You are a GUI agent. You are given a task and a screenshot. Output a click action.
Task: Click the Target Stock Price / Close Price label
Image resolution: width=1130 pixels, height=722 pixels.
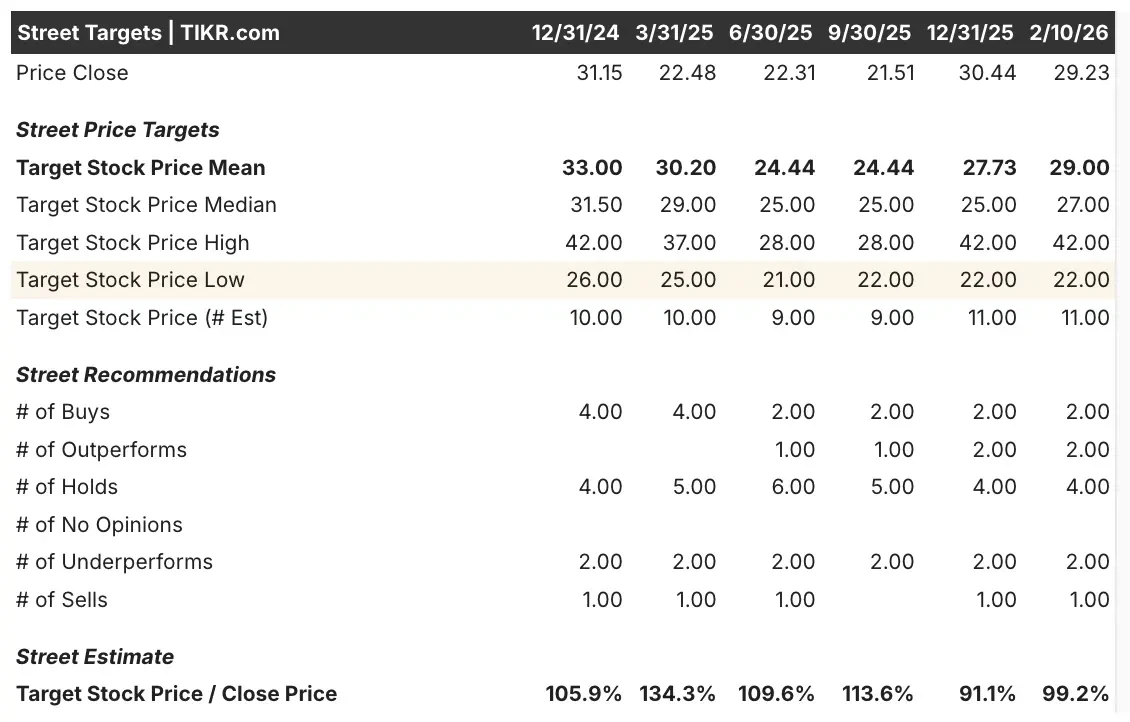pyautogui.click(x=176, y=694)
